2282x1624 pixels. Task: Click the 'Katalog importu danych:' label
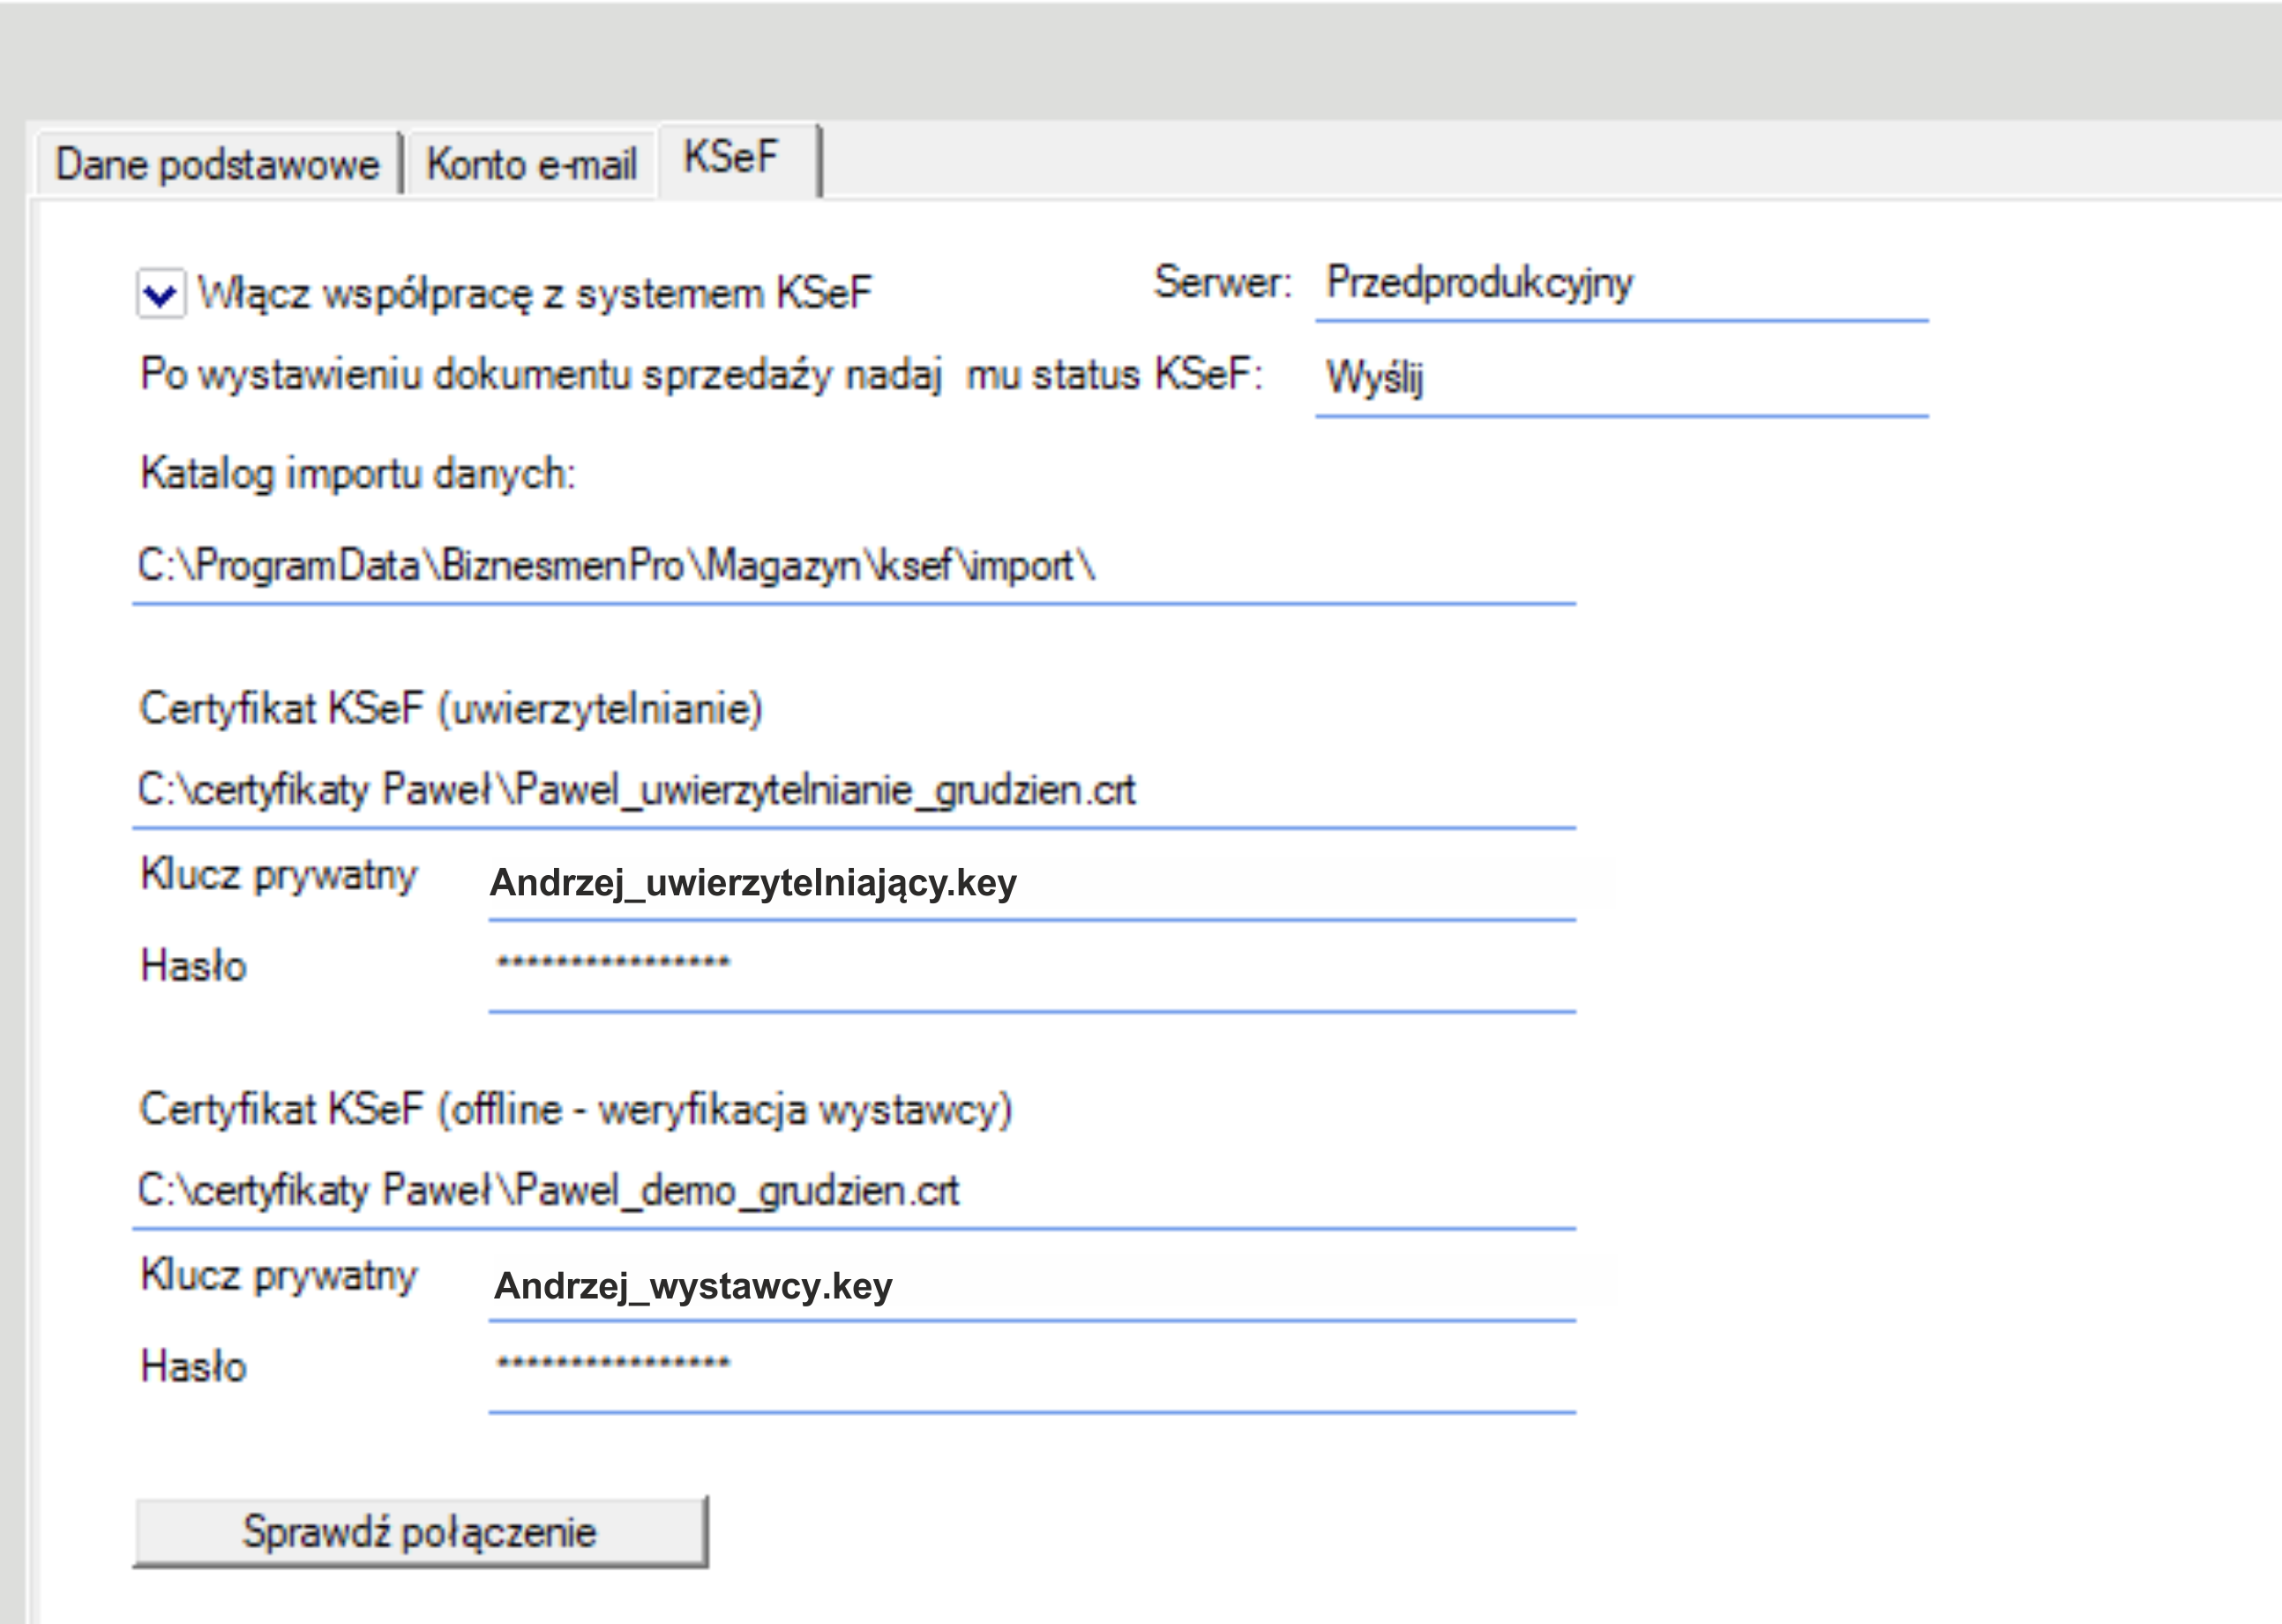click(358, 474)
